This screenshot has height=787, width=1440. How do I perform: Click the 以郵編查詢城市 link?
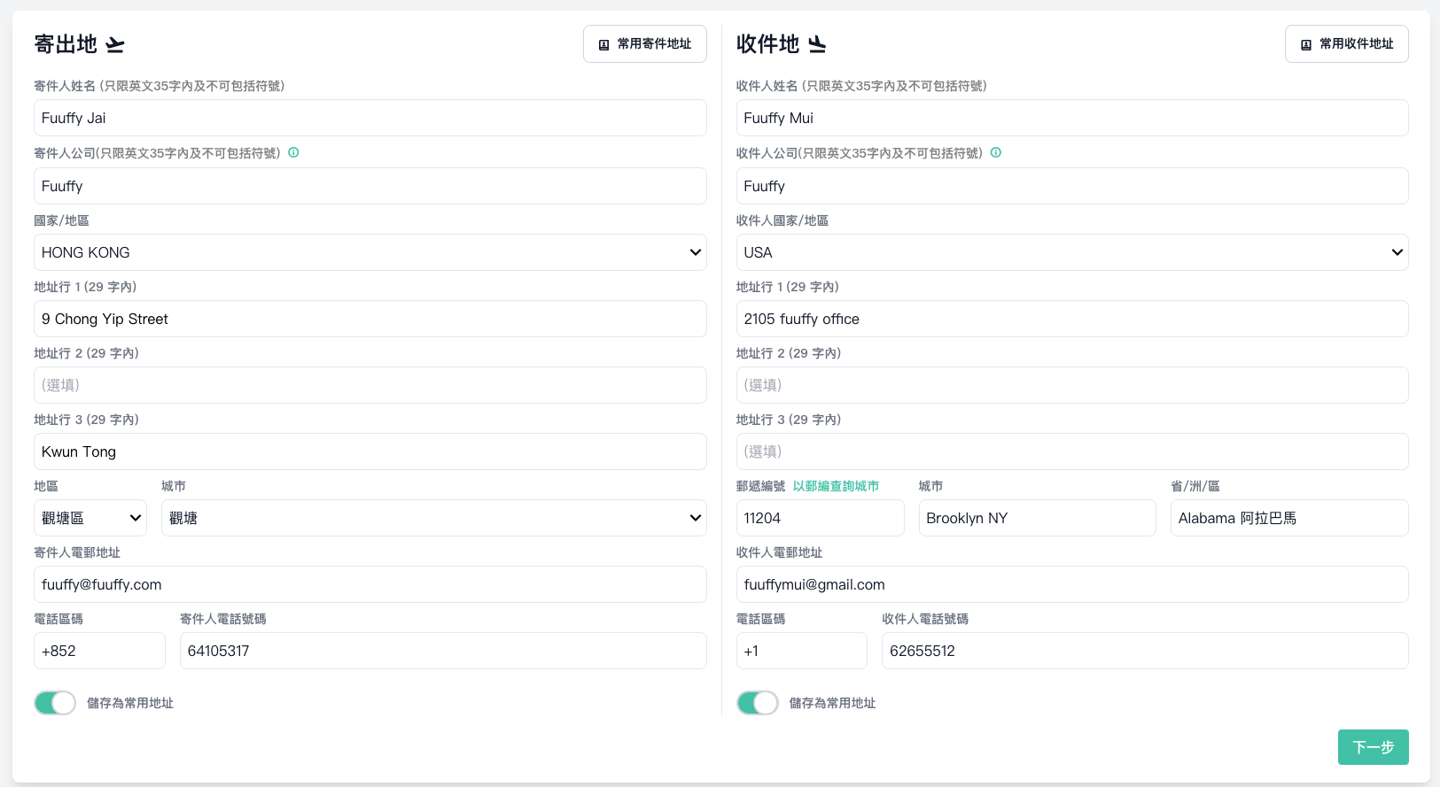tap(836, 486)
